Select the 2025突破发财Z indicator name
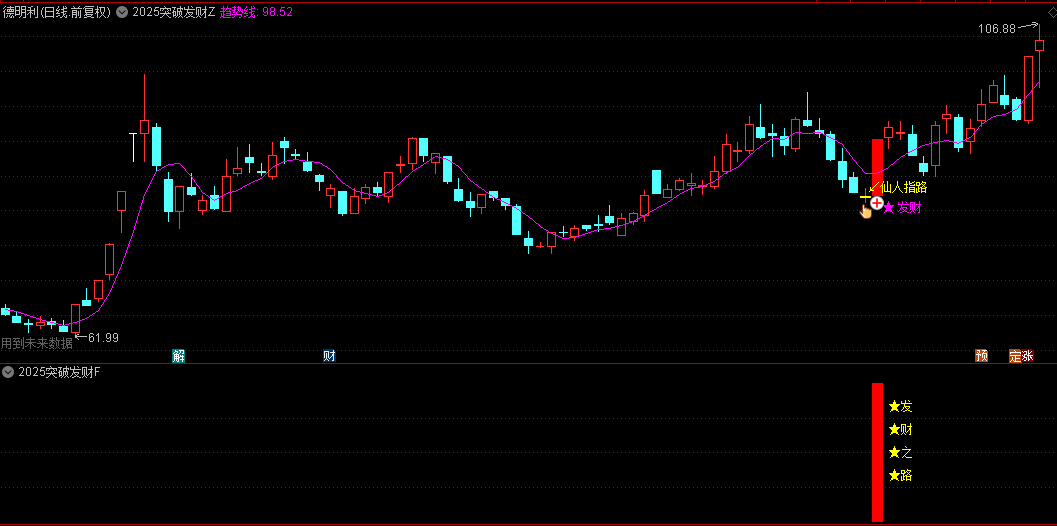This screenshot has width=1057, height=526. [x=174, y=12]
